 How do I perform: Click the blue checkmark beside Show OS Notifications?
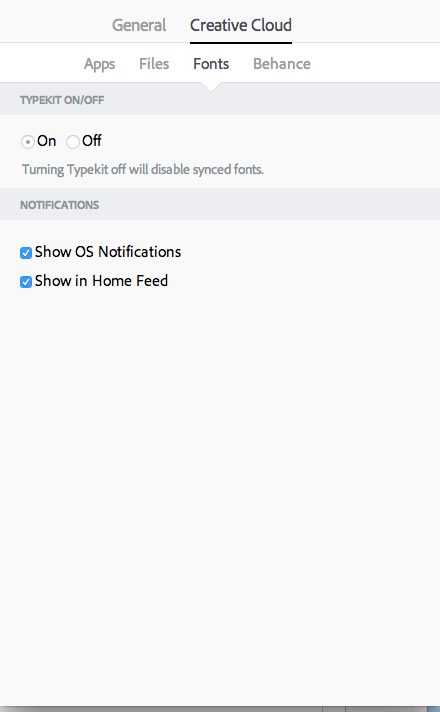pos(26,253)
